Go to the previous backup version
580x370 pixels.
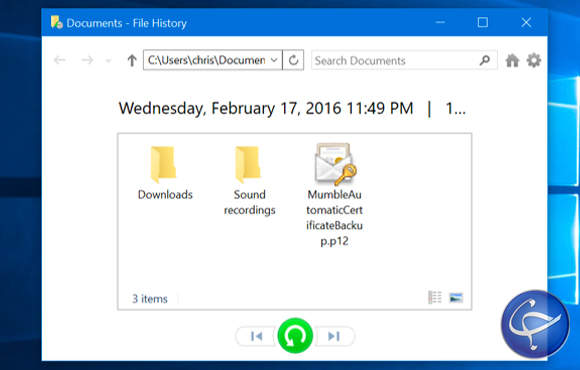pos(256,336)
